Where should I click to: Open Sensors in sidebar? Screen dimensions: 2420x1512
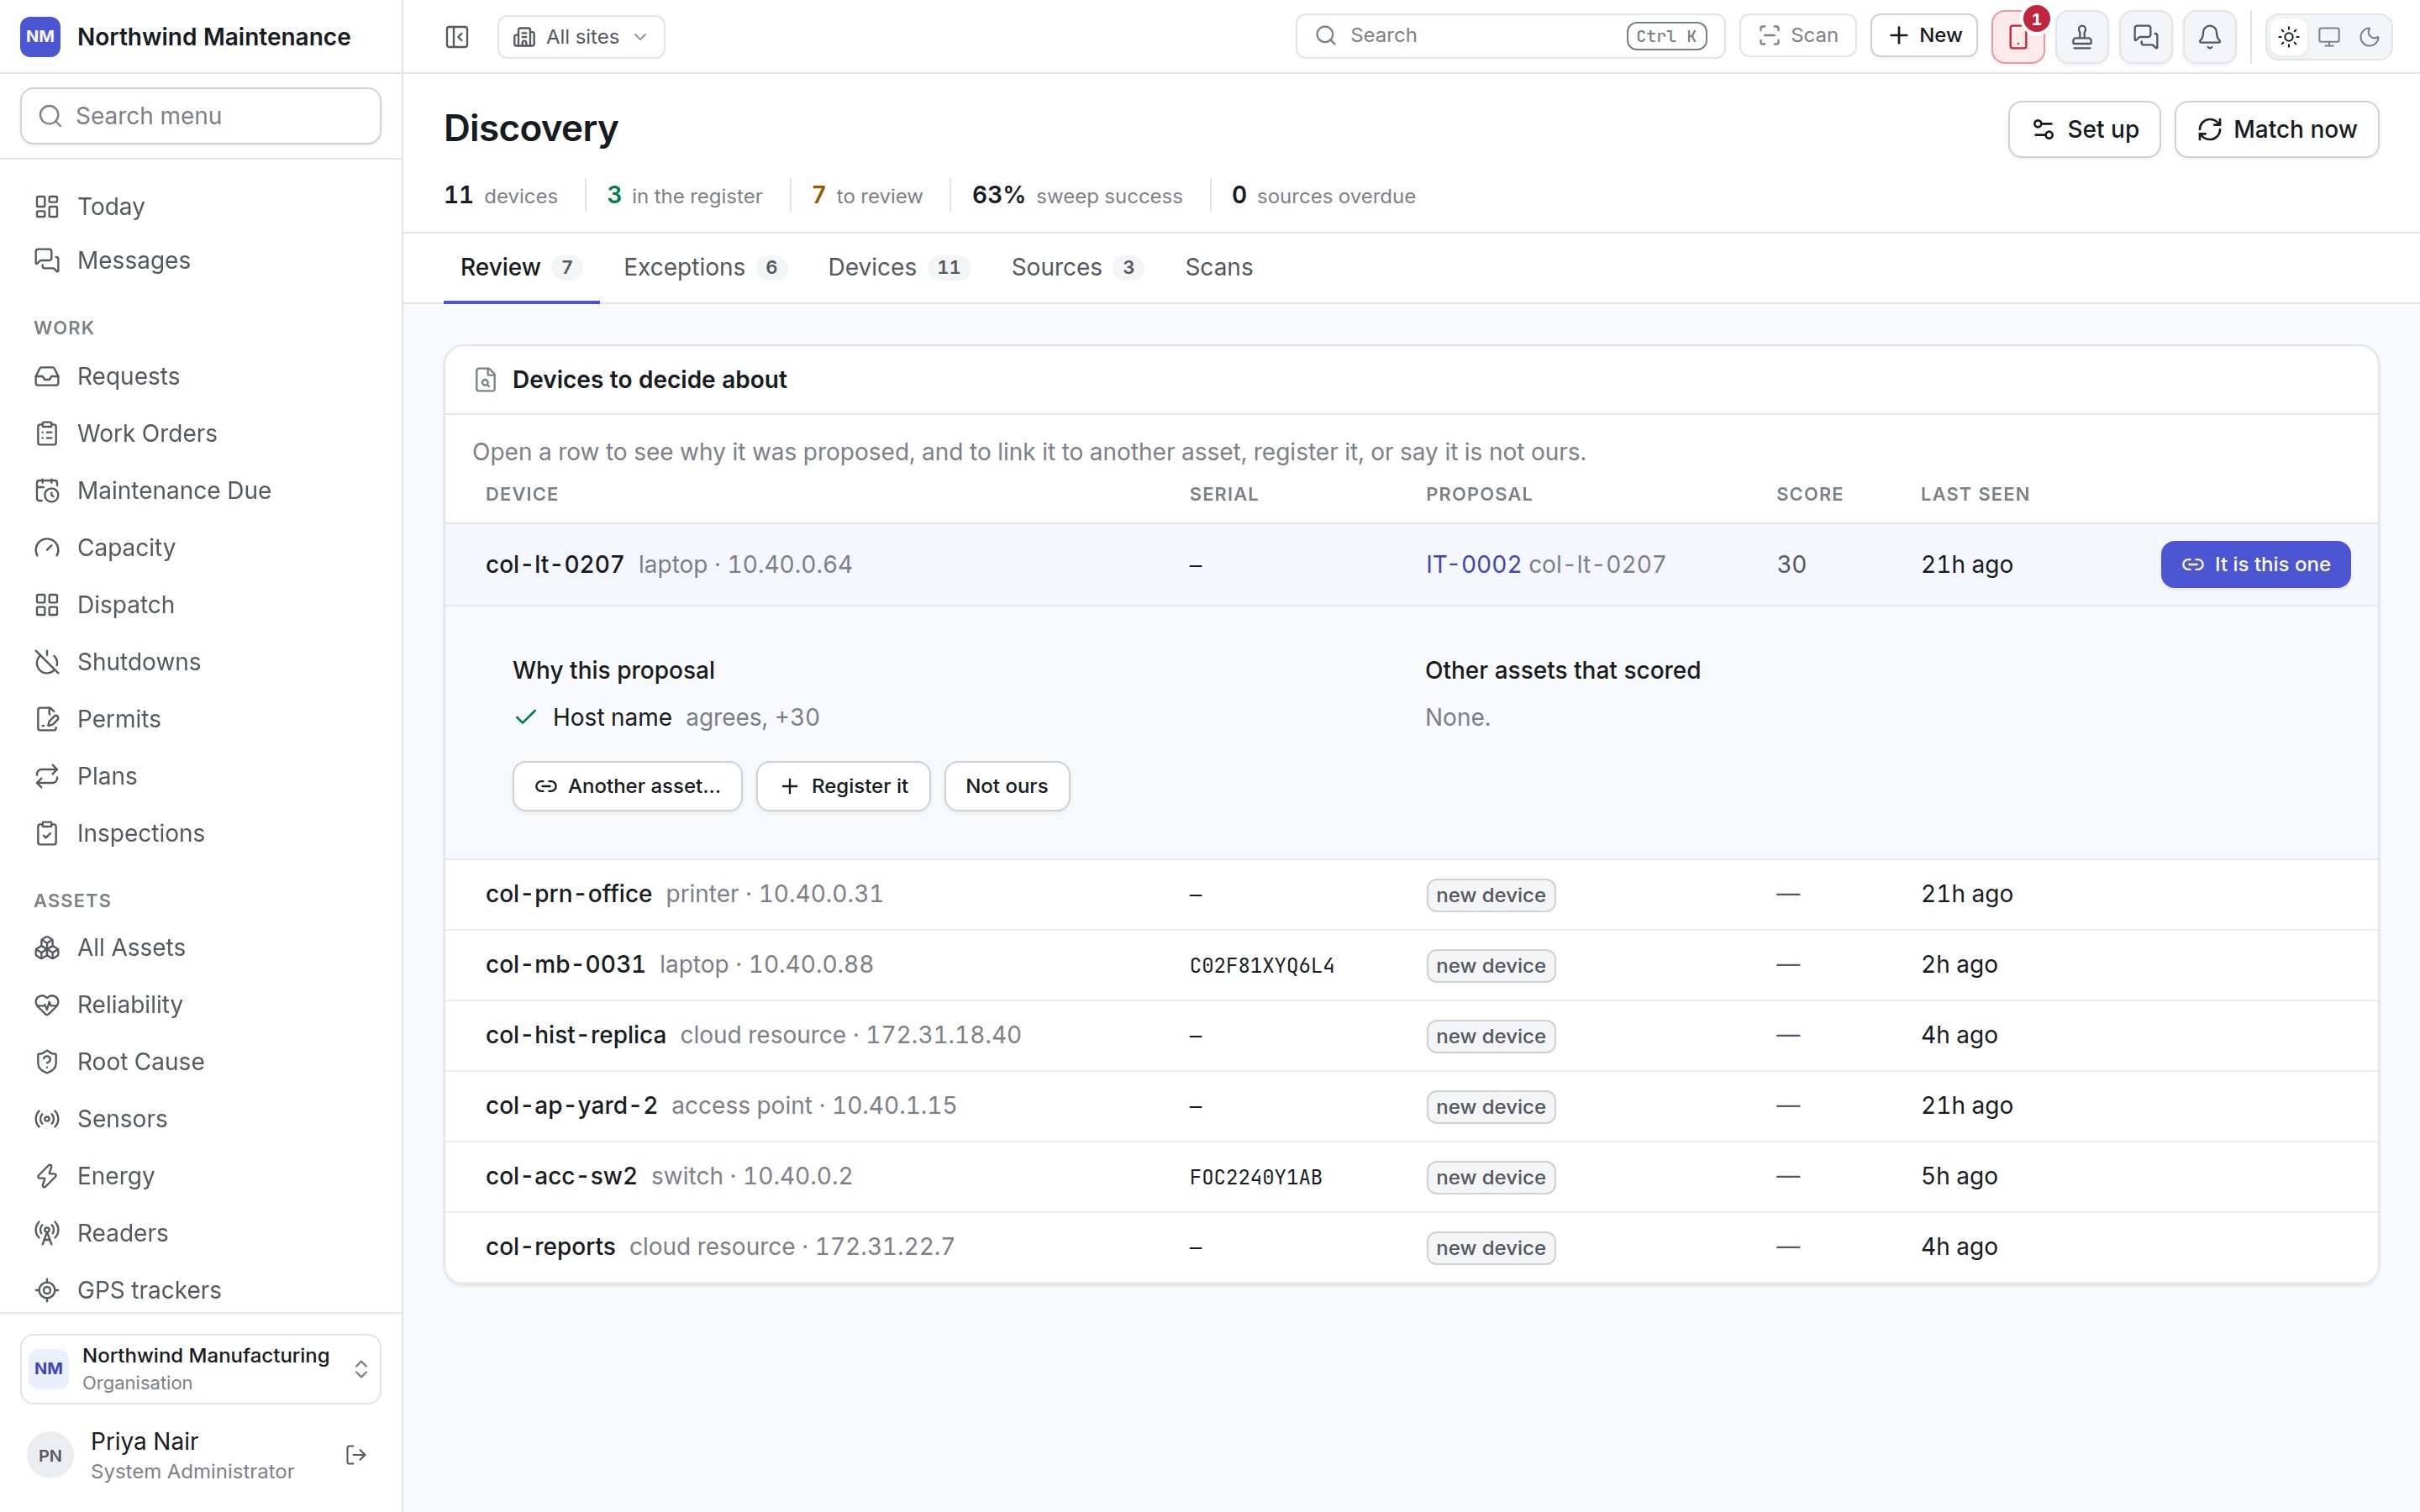(200, 1118)
